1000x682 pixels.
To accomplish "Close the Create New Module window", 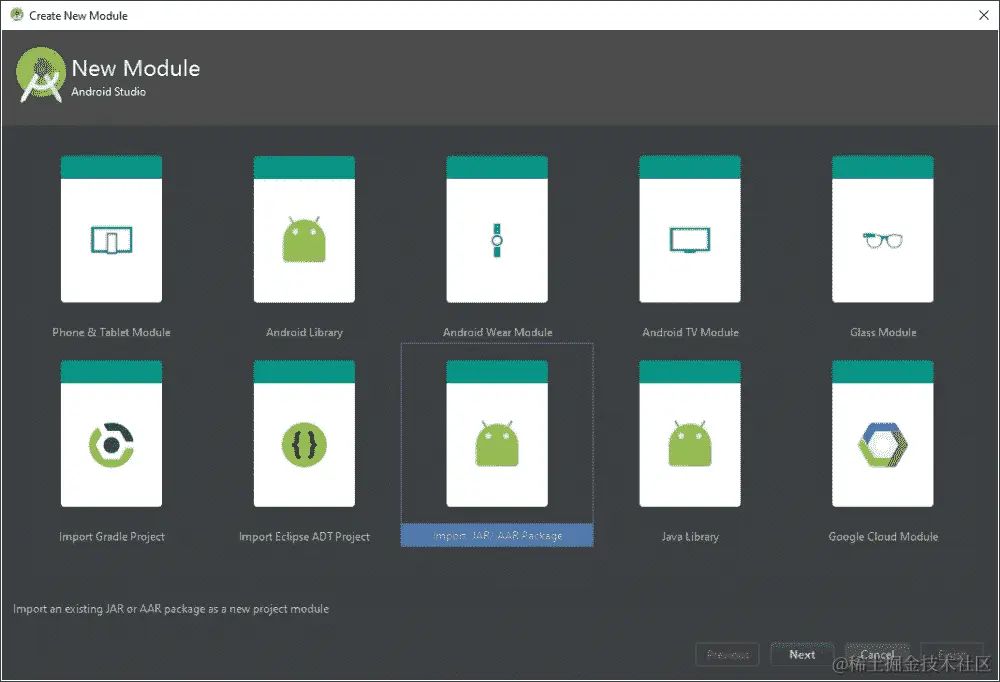I will pyautogui.click(x=983, y=15).
